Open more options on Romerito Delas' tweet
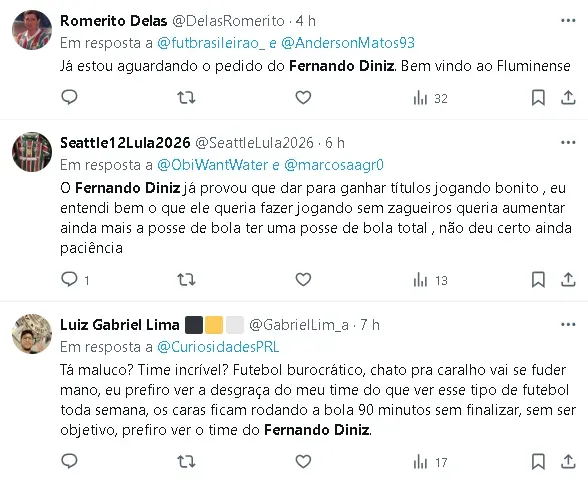Image resolution: width=588 pixels, height=481 pixels. (568, 21)
